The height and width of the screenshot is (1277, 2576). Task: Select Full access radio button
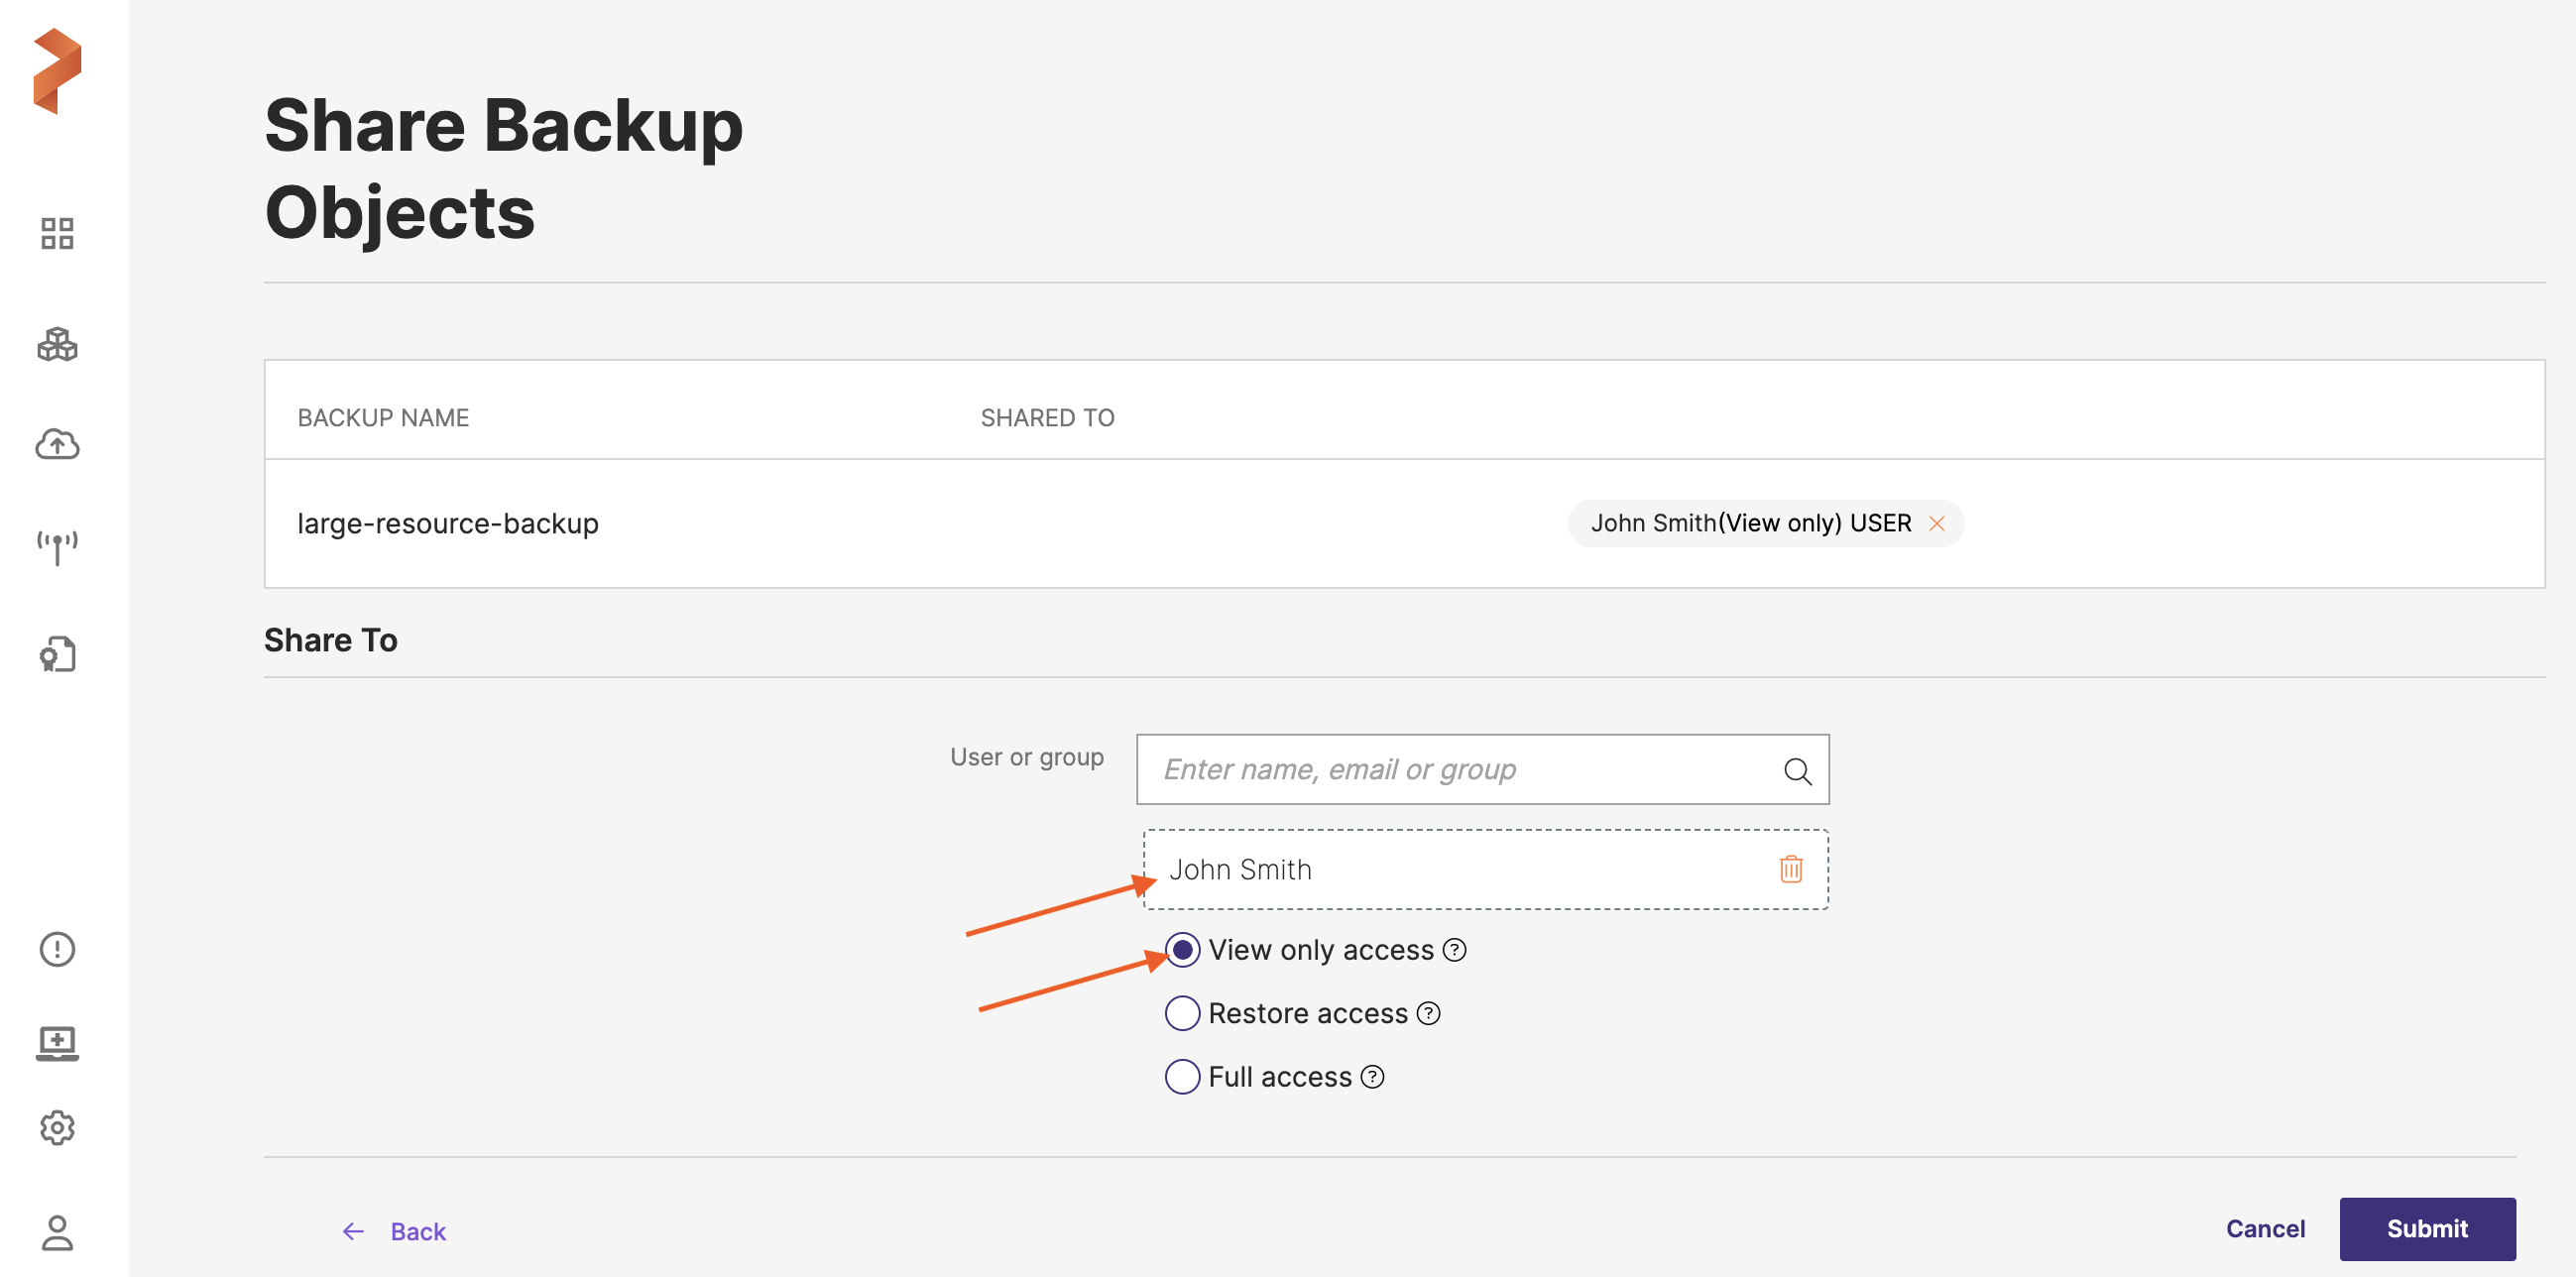pos(1182,1076)
